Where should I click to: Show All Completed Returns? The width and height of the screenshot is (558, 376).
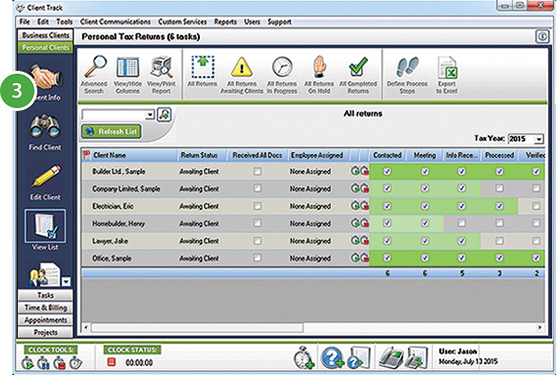click(358, 67)
